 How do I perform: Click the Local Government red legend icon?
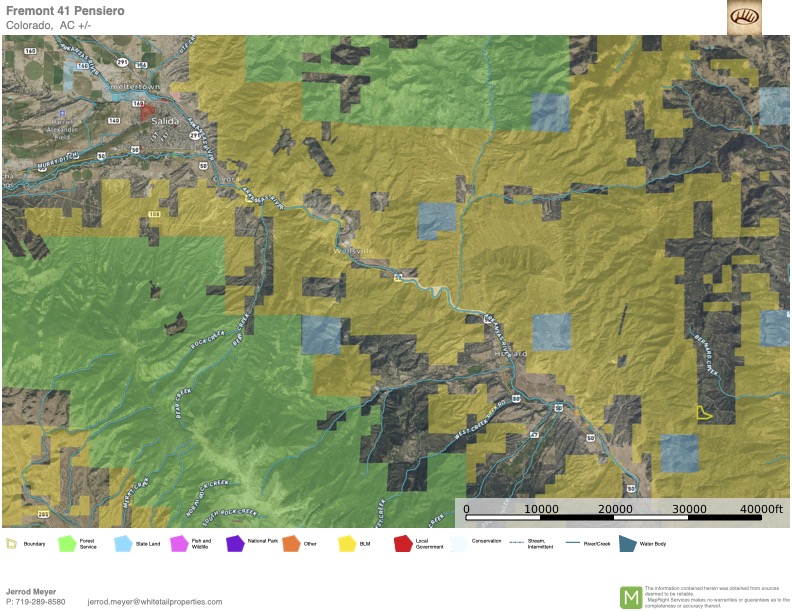click(x=403, y=544)
